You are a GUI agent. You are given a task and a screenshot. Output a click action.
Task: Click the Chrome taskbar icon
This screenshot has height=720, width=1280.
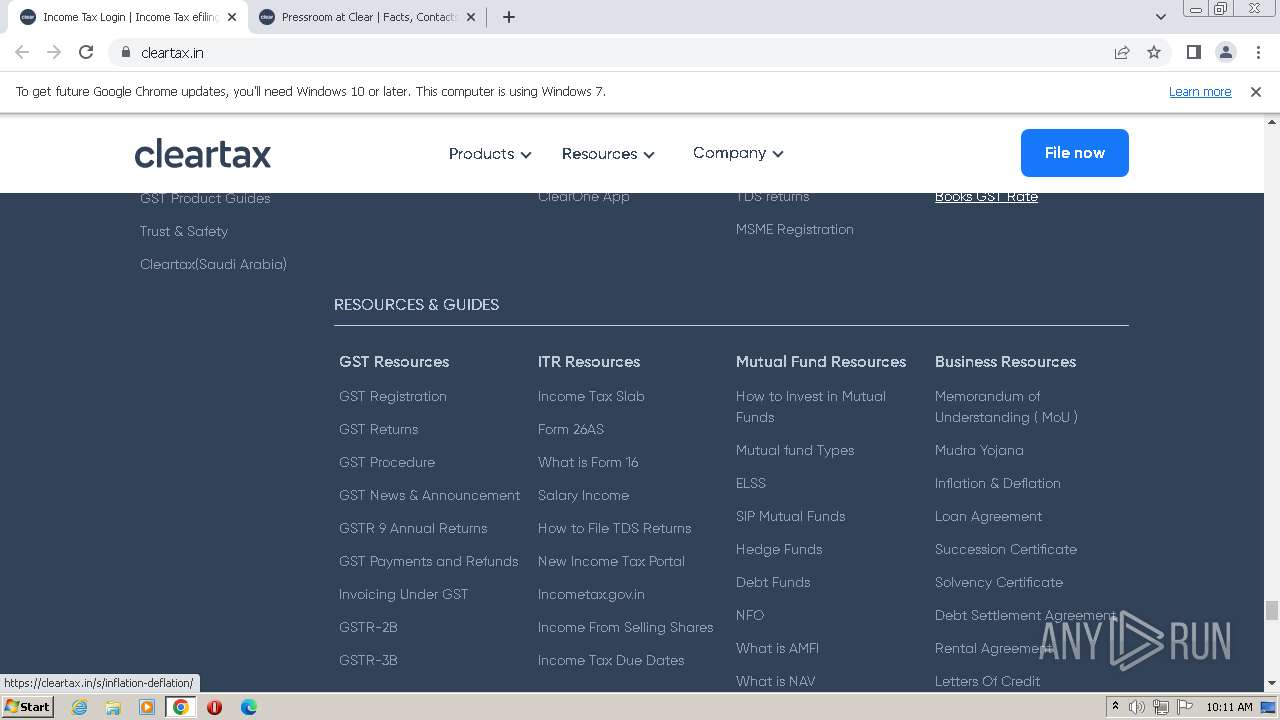pos(180,707)
